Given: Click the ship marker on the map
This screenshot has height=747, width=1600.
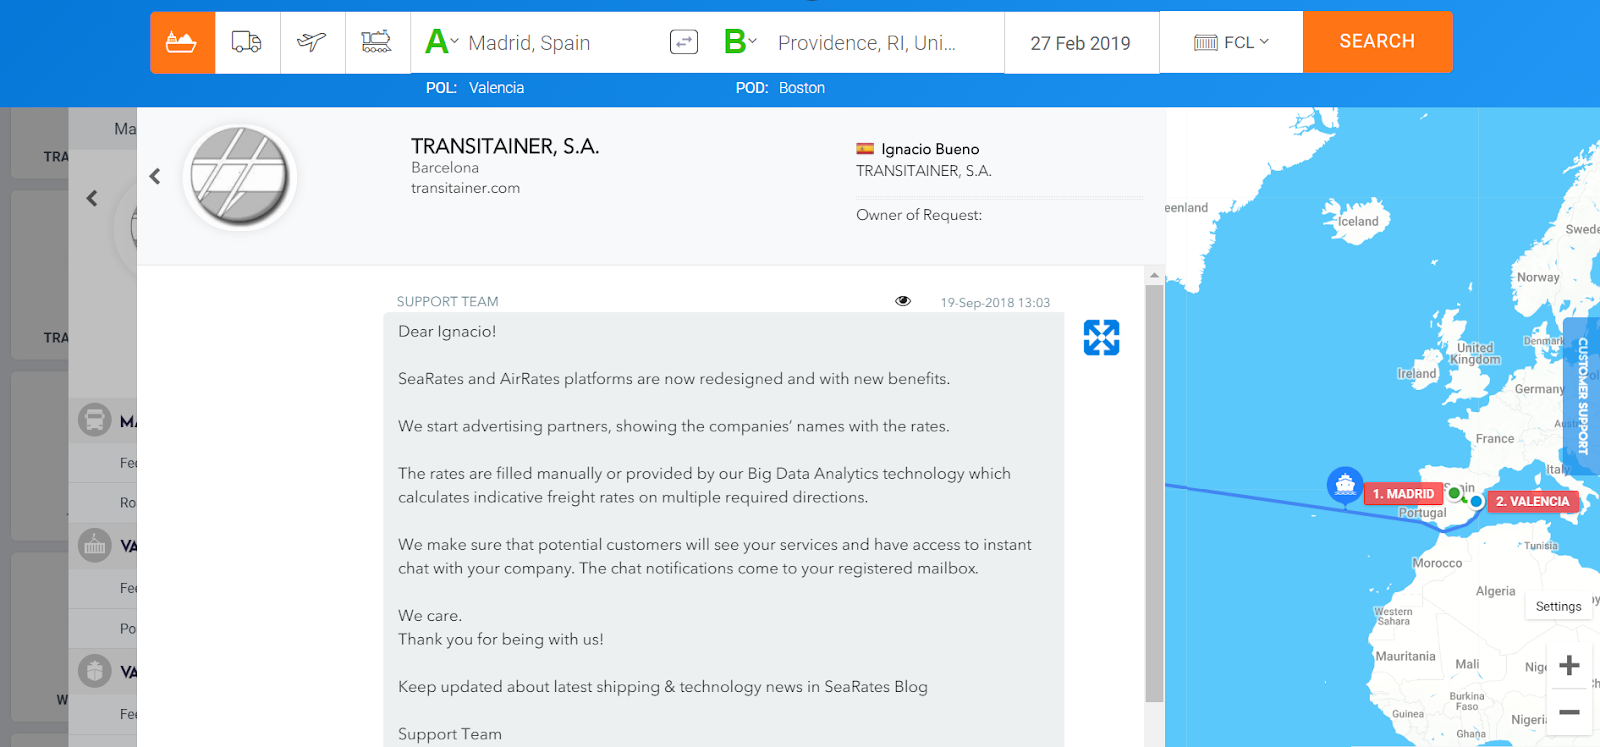Looking at the screenshot, I should [1345, 485].
